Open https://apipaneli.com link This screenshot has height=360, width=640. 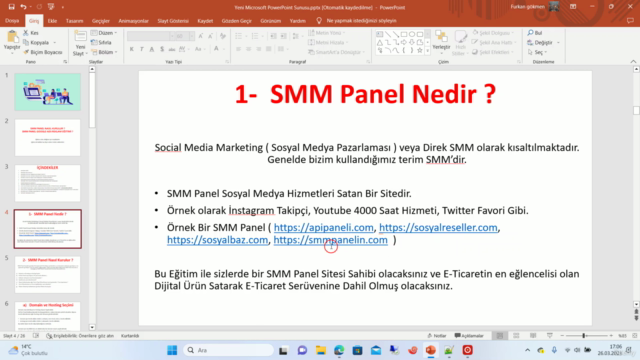coord(324,227)
